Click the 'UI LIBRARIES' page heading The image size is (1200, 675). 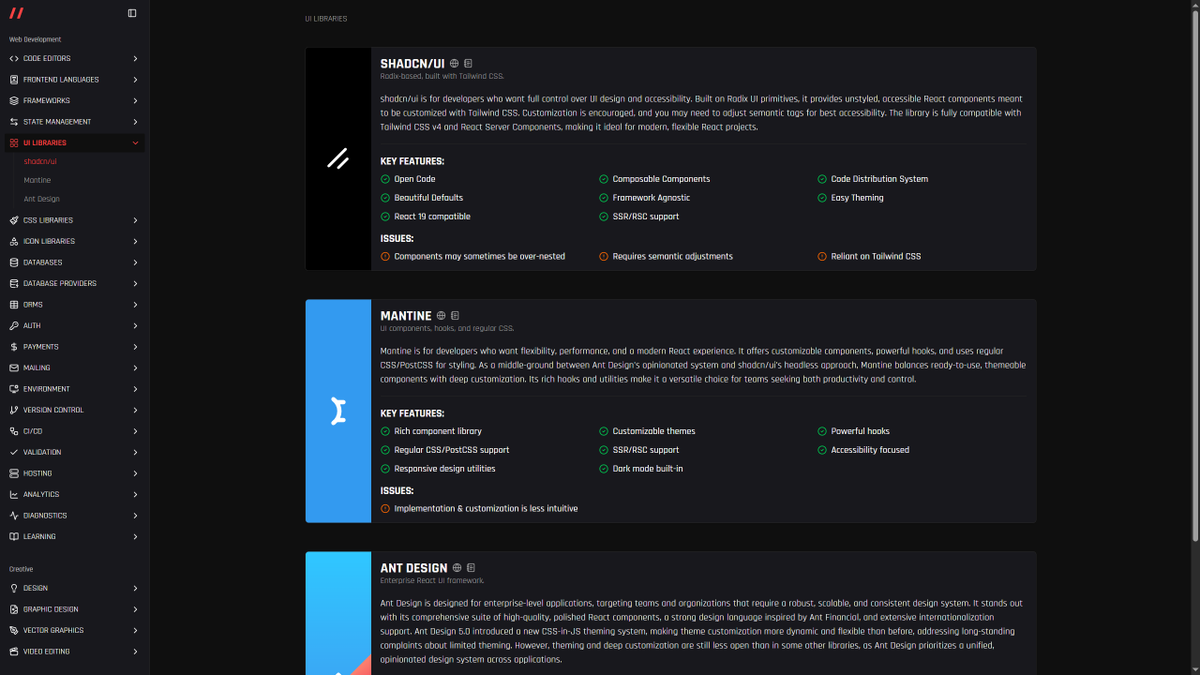pos(326,19)
